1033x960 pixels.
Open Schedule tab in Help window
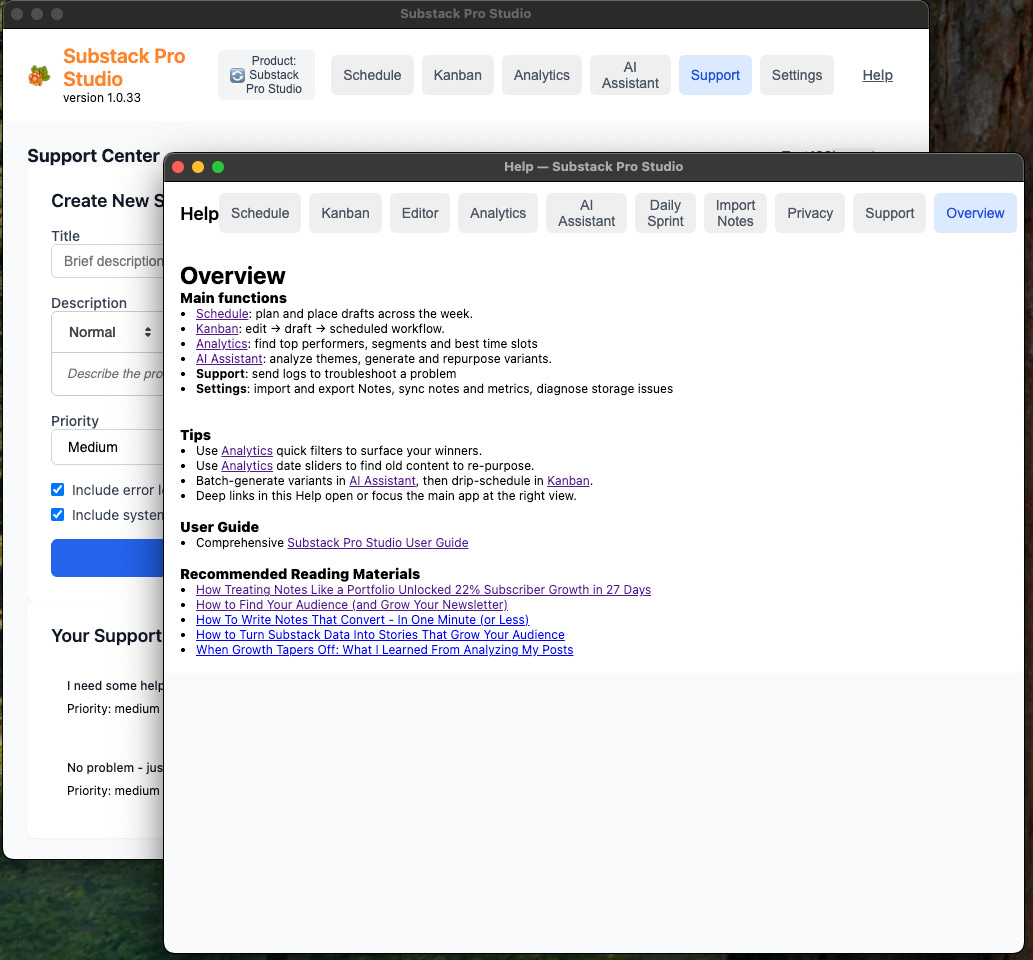click(260, 213)
